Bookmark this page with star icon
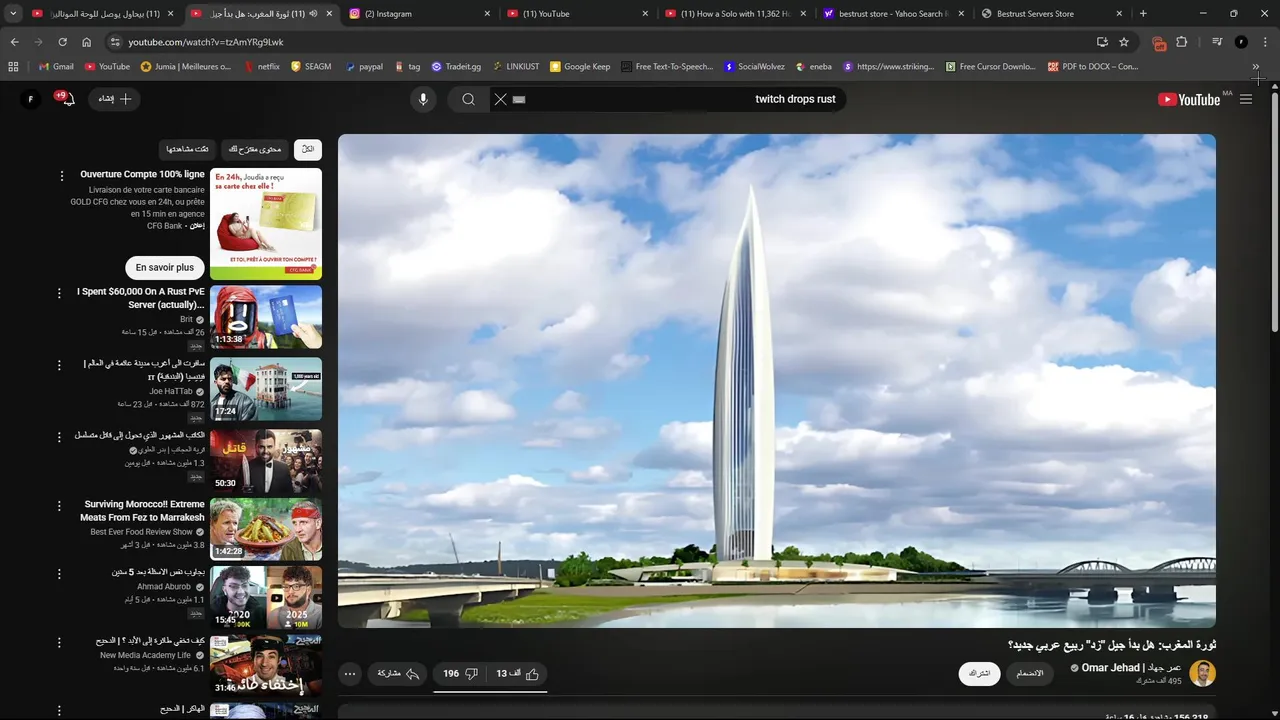Viewport: 1280px width, 720px height. pos(1124,42)
